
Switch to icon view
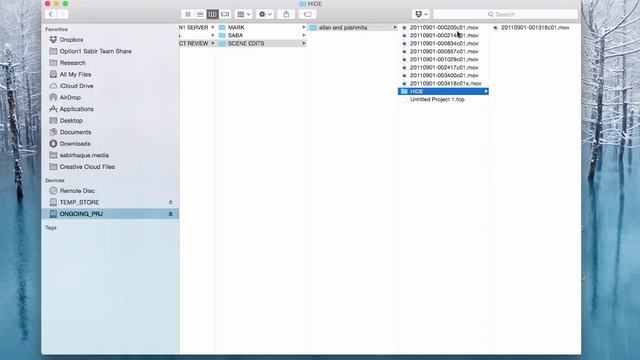[188, 14]
